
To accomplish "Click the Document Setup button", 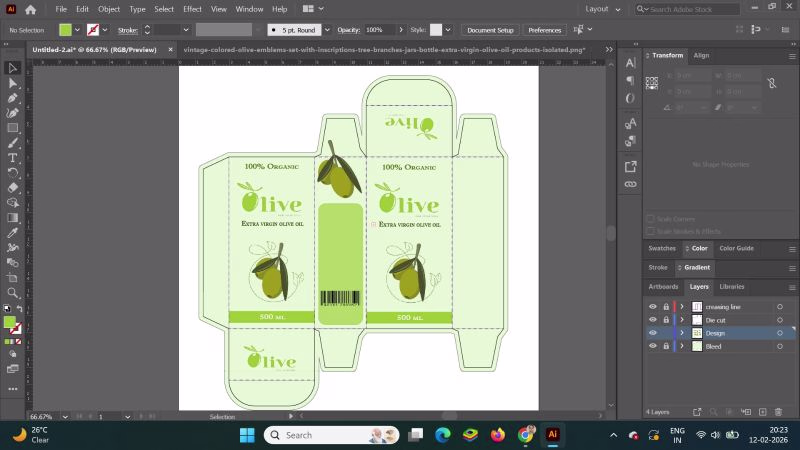I will (x=490, y=30).
